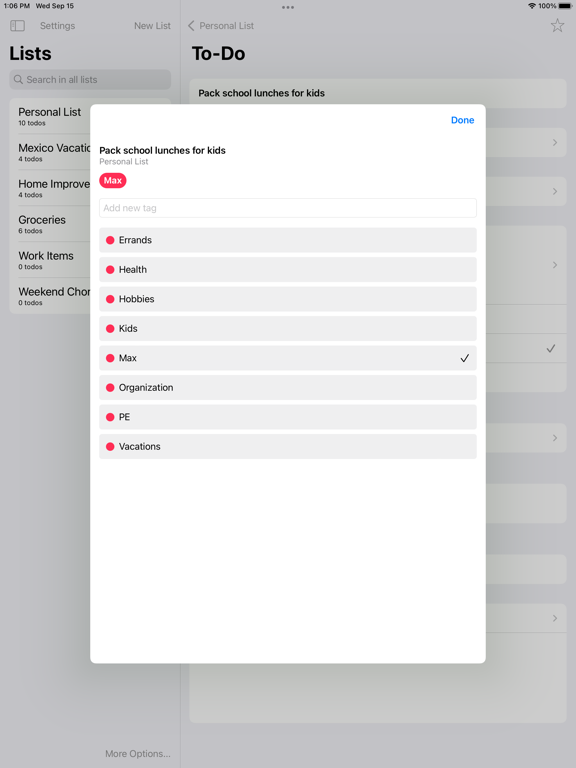Image resolution: width=576 pixels, height=768 pixels.
Task: Open the checked to-do row checkmark
Action: click(x=551, y=348)
